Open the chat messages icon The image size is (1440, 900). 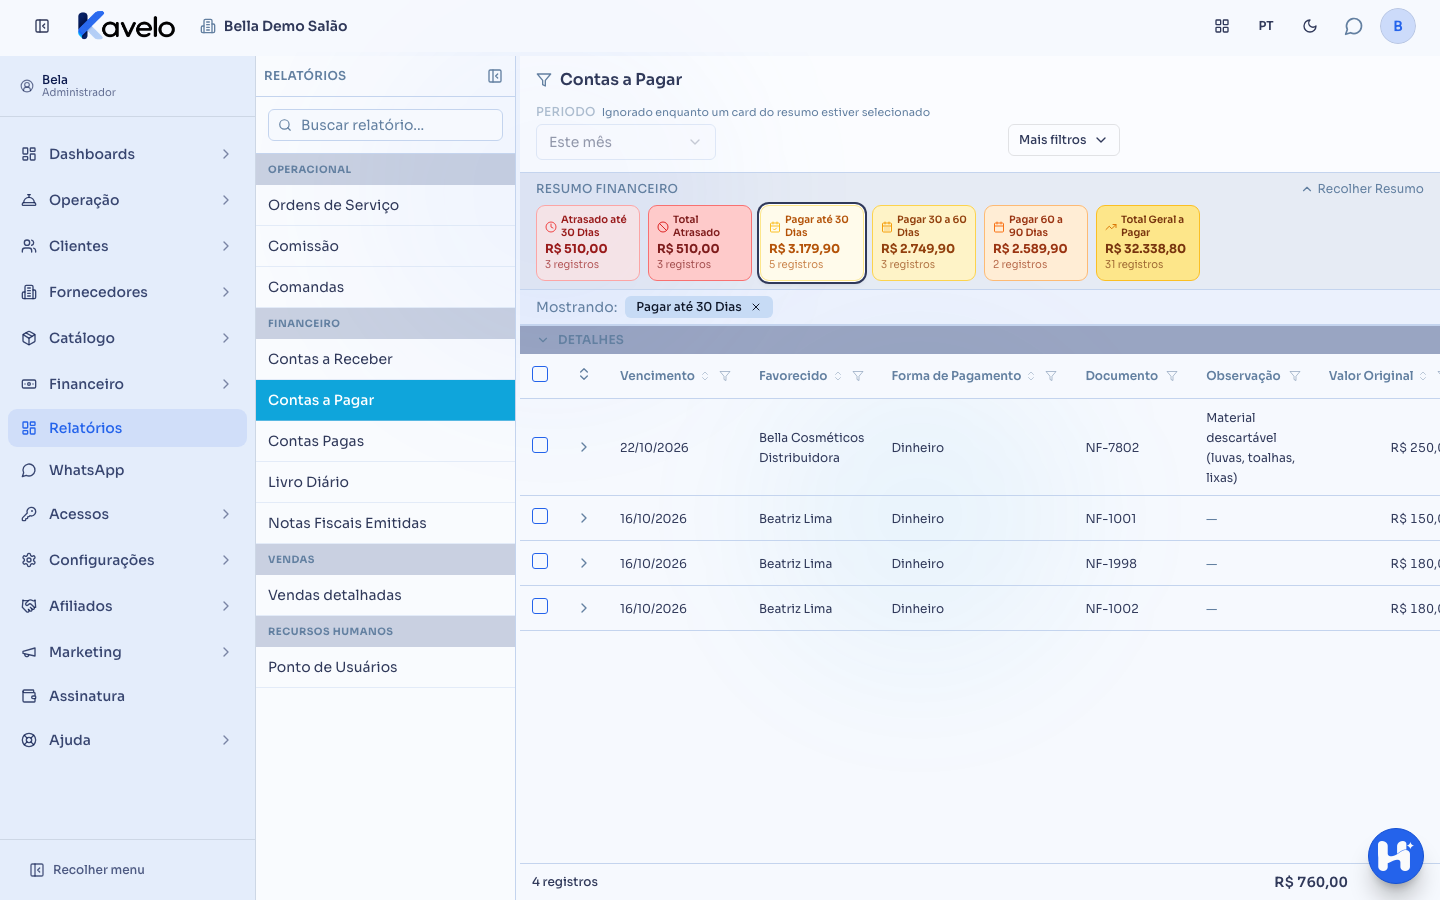click(1354, 26)
